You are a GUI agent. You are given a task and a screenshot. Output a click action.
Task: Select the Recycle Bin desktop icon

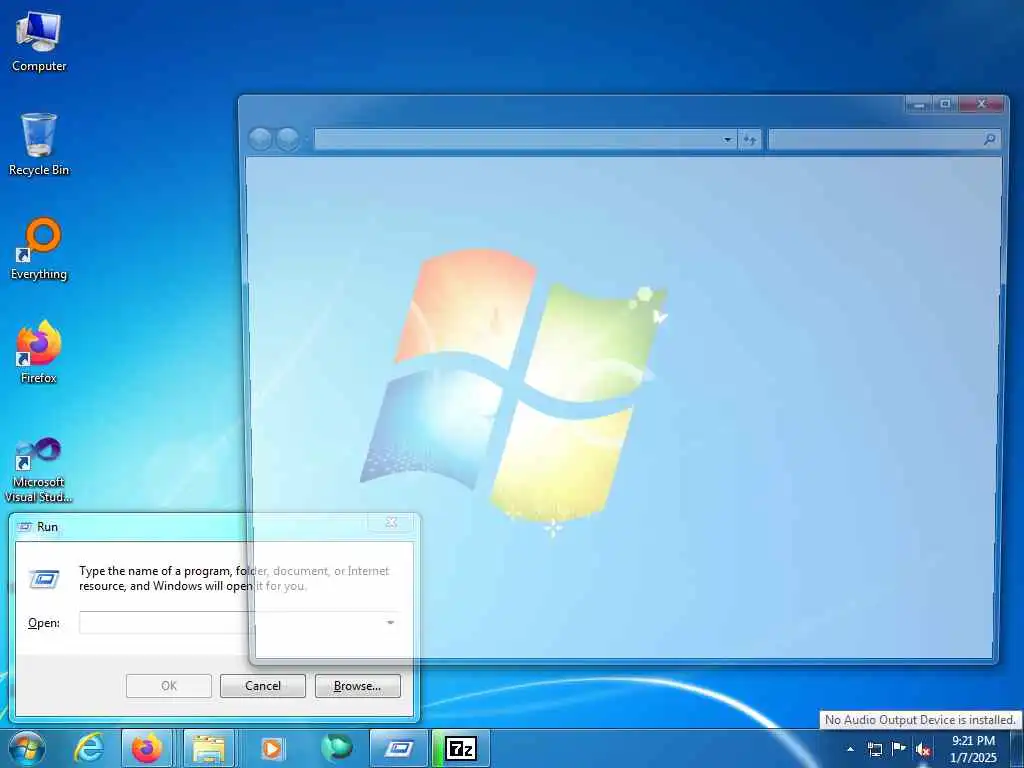pyautogui.click(x=39, y=145)
